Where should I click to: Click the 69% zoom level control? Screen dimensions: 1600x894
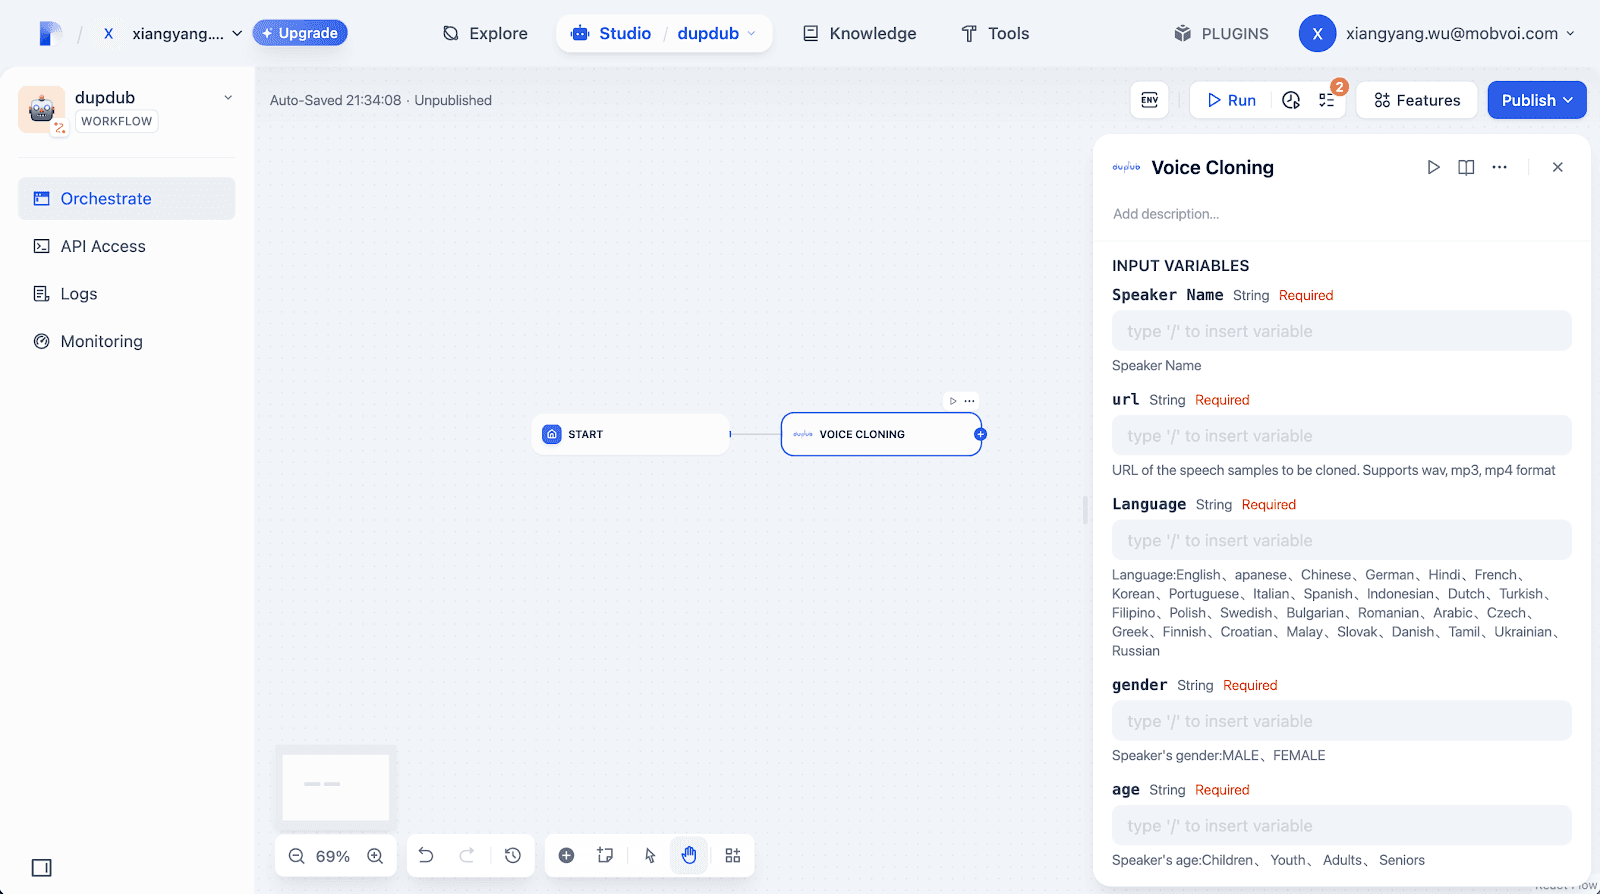[x=333, y=856]
